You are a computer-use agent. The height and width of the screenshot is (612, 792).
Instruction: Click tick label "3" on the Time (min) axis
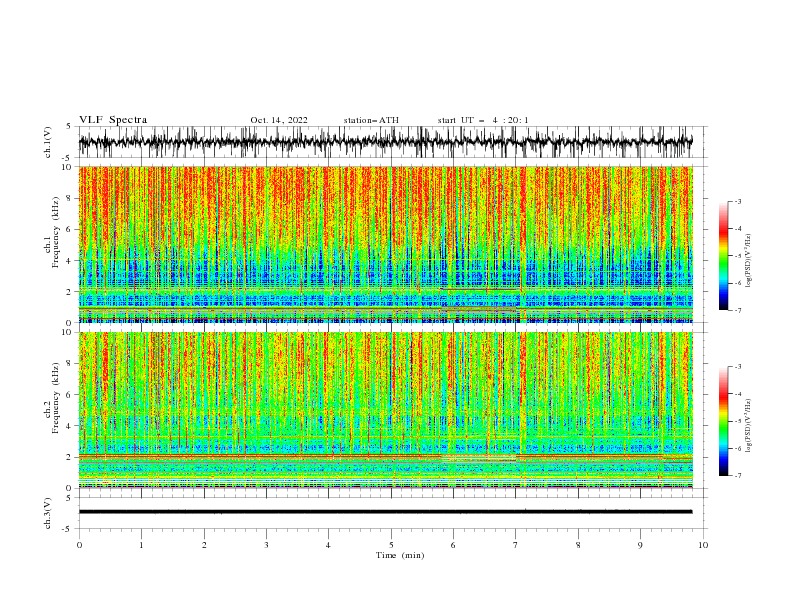(266, 545)
